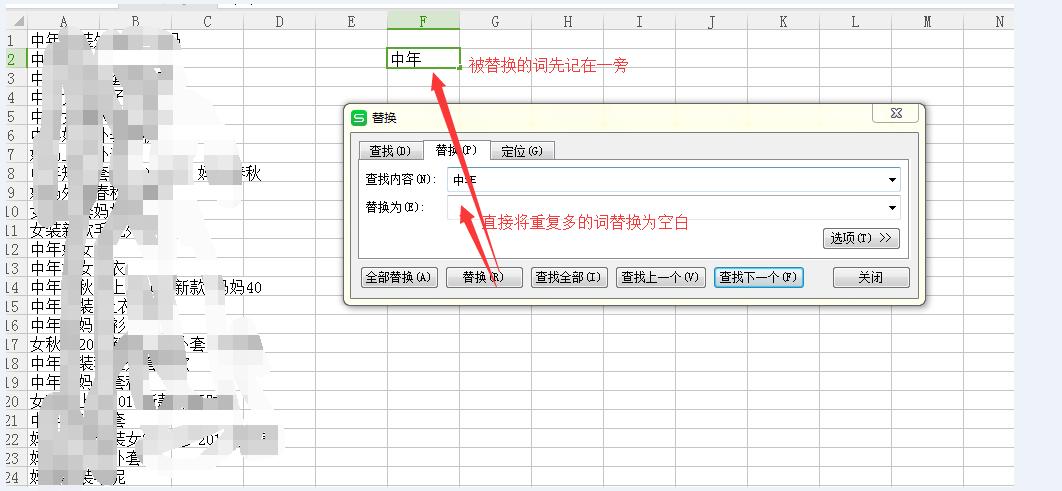
Task: Select column D header
Action: (x=280, y=22)
